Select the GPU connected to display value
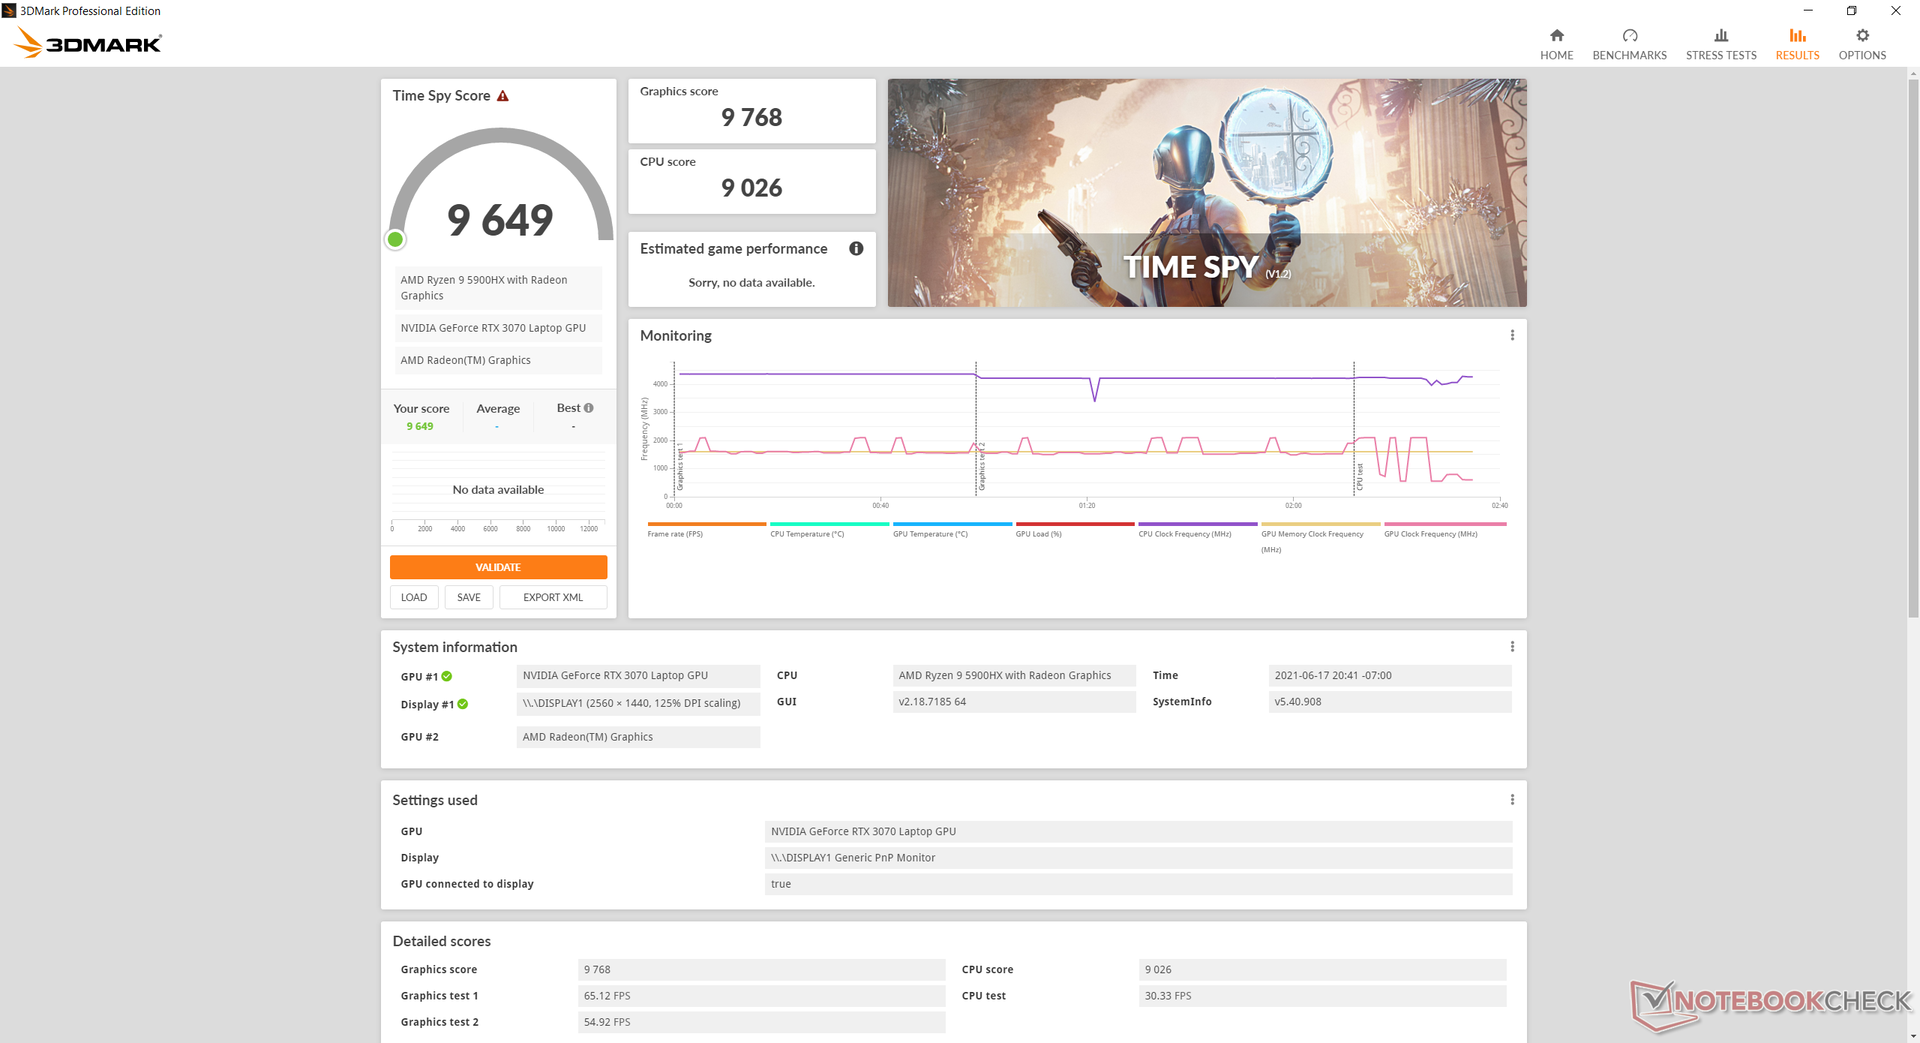This screenshot has height=1043, width=1920. [1138, 884]
